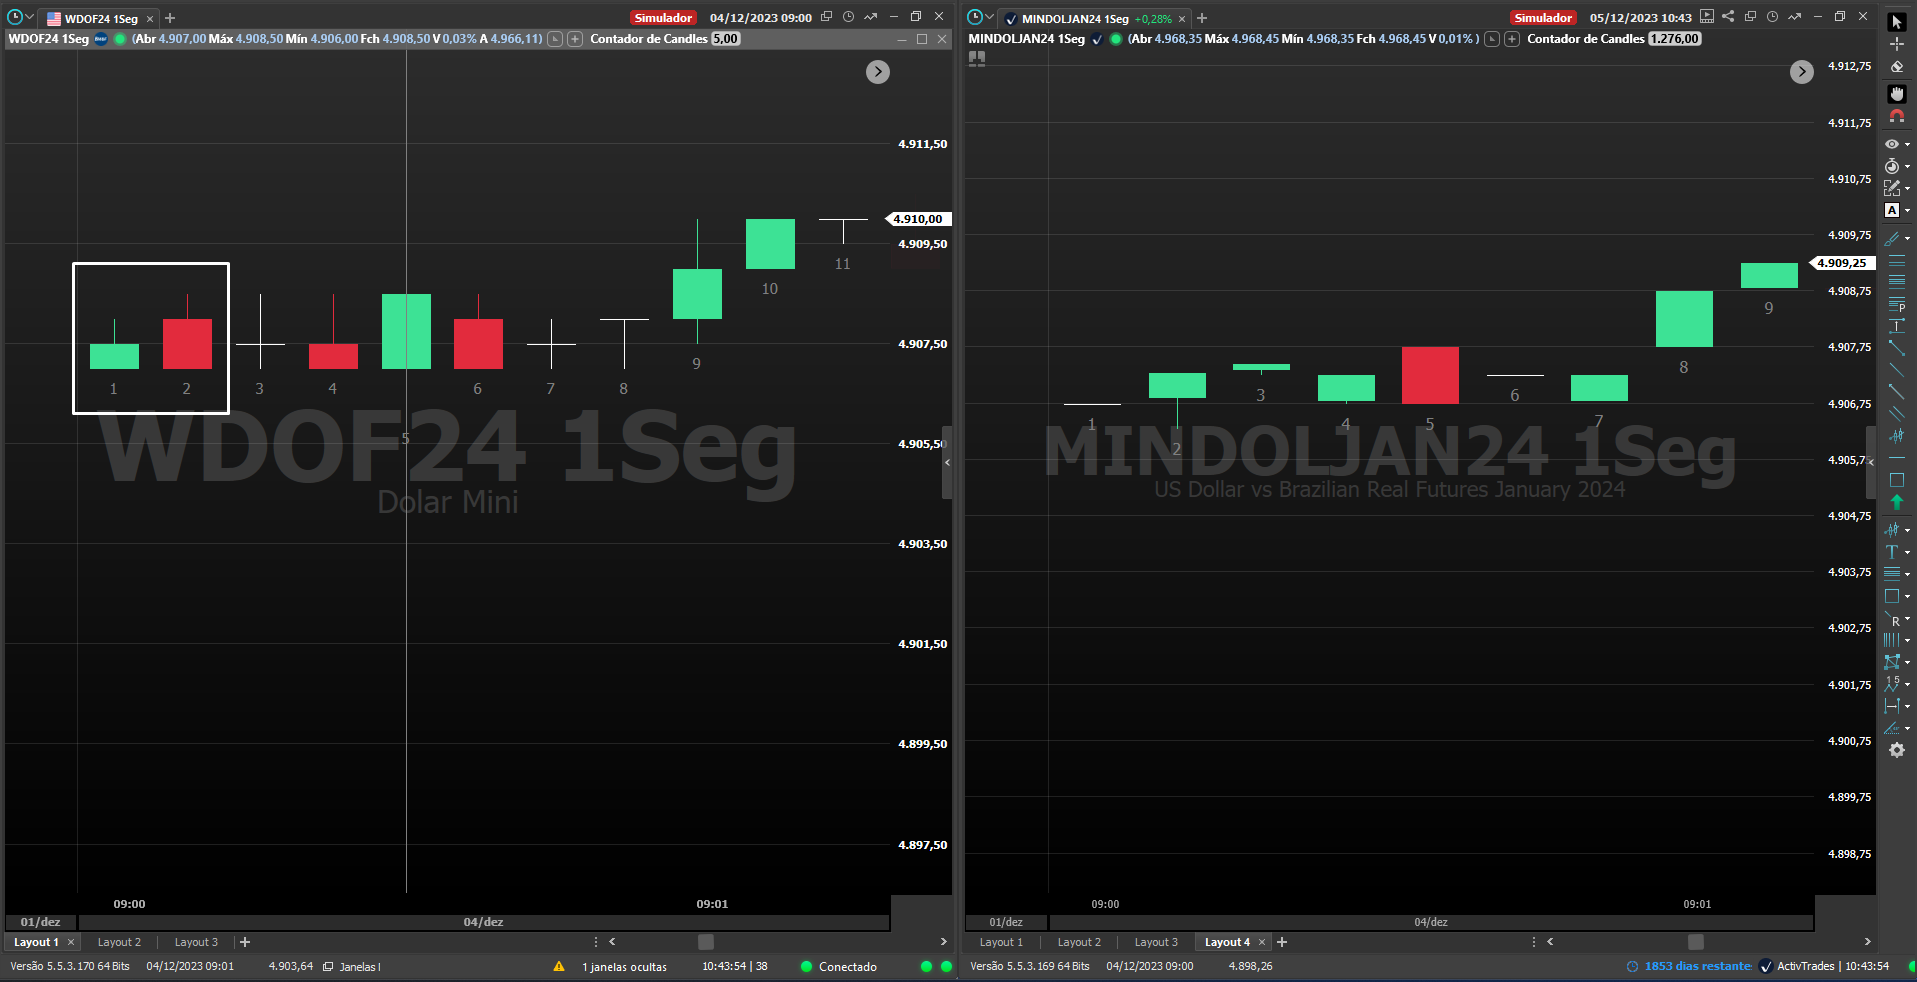Toggle the red magnet snap tool
The width and height of the screenshot is (1917, 982).
pos(1896,117)
